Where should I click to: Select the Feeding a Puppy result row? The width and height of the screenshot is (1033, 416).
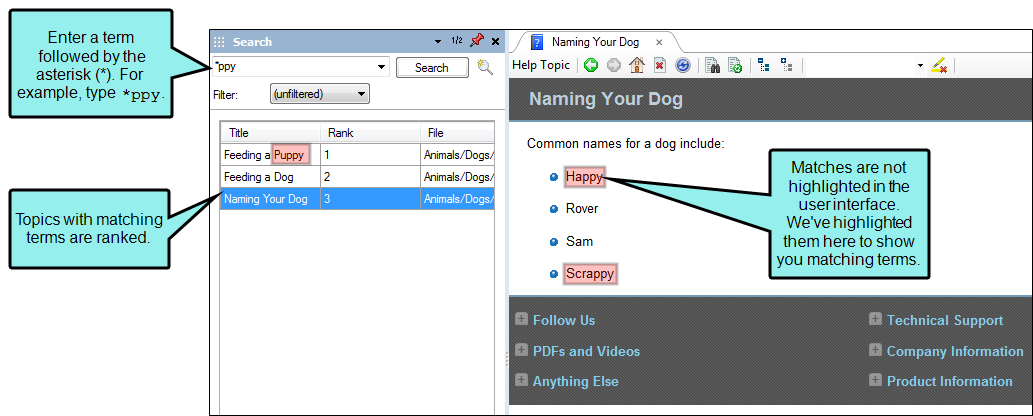coord(357,156)
